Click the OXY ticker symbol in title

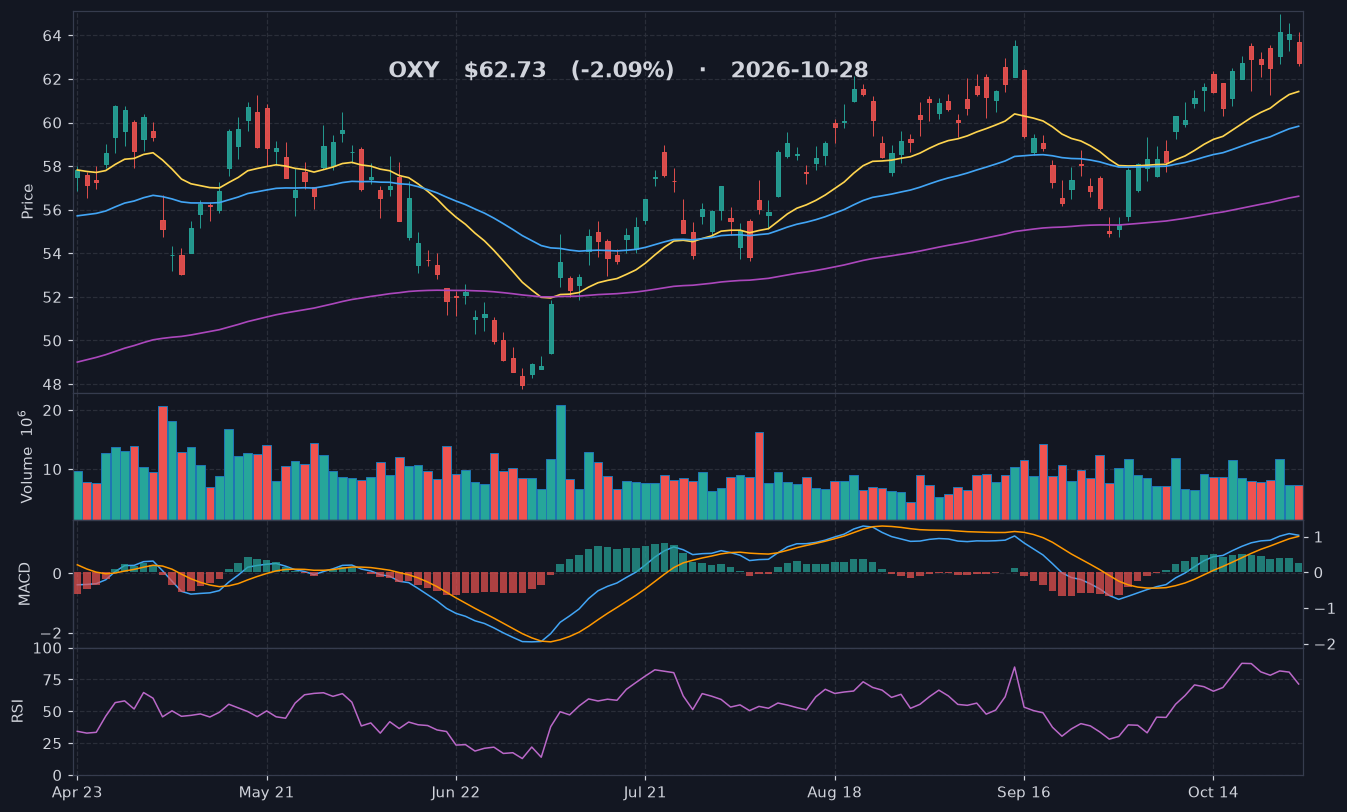pos(413,71)
